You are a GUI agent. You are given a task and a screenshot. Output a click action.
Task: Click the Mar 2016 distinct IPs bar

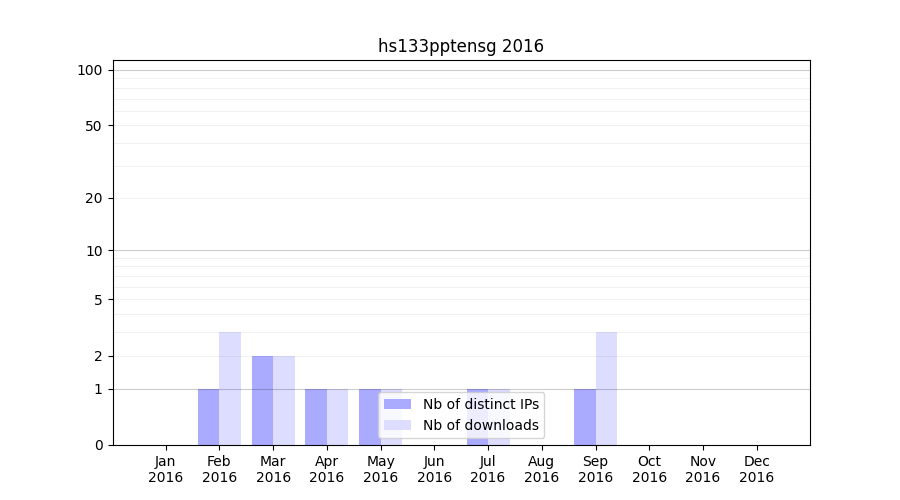[x=262, y=400]
